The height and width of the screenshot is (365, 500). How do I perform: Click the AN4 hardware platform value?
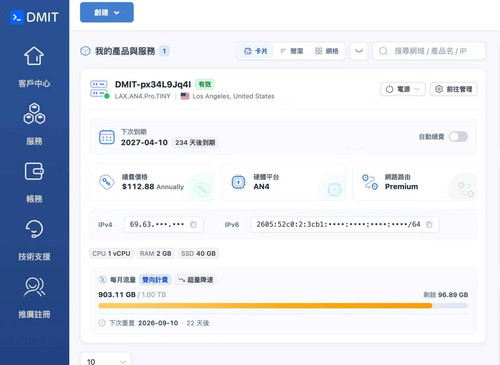click(x=261, y=187)
